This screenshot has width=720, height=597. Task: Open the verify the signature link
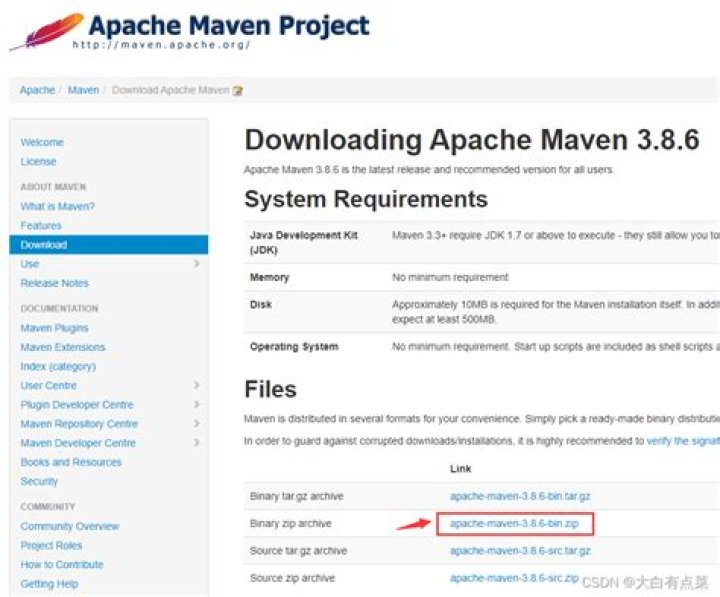click(683, 441)
